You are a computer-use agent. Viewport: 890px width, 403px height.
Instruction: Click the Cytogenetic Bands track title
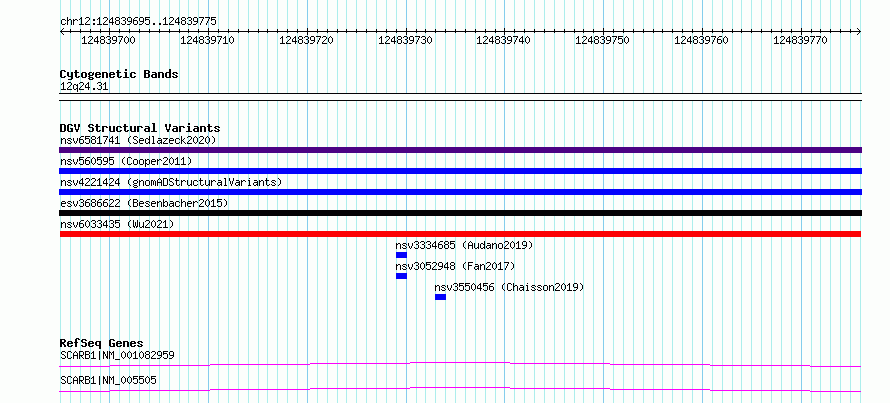pyautogui.click(x=119, y=74)
